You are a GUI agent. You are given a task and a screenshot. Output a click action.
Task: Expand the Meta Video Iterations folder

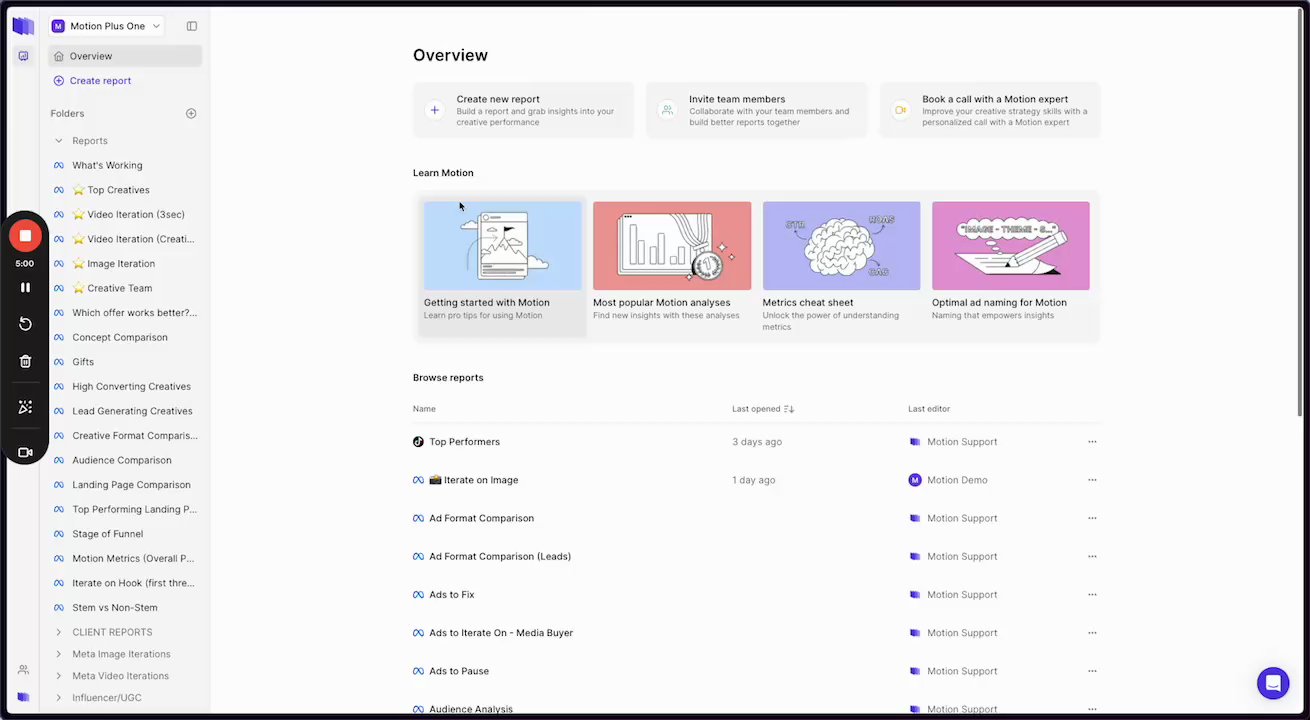pyautogui.click(x=59, y=676)
